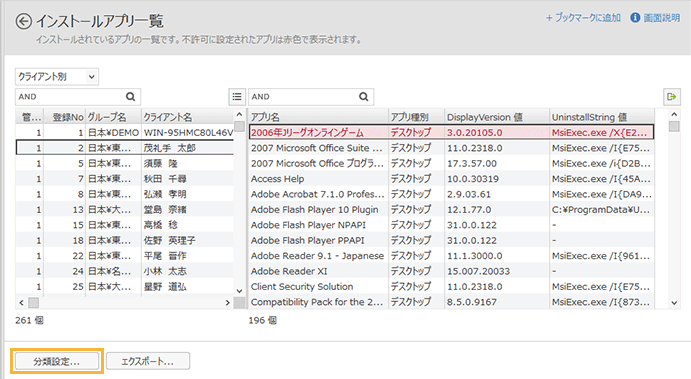
Task: Select app 2007 Microsoft Office Suite row
Action: pyautogui.click(x=451, y=148)
